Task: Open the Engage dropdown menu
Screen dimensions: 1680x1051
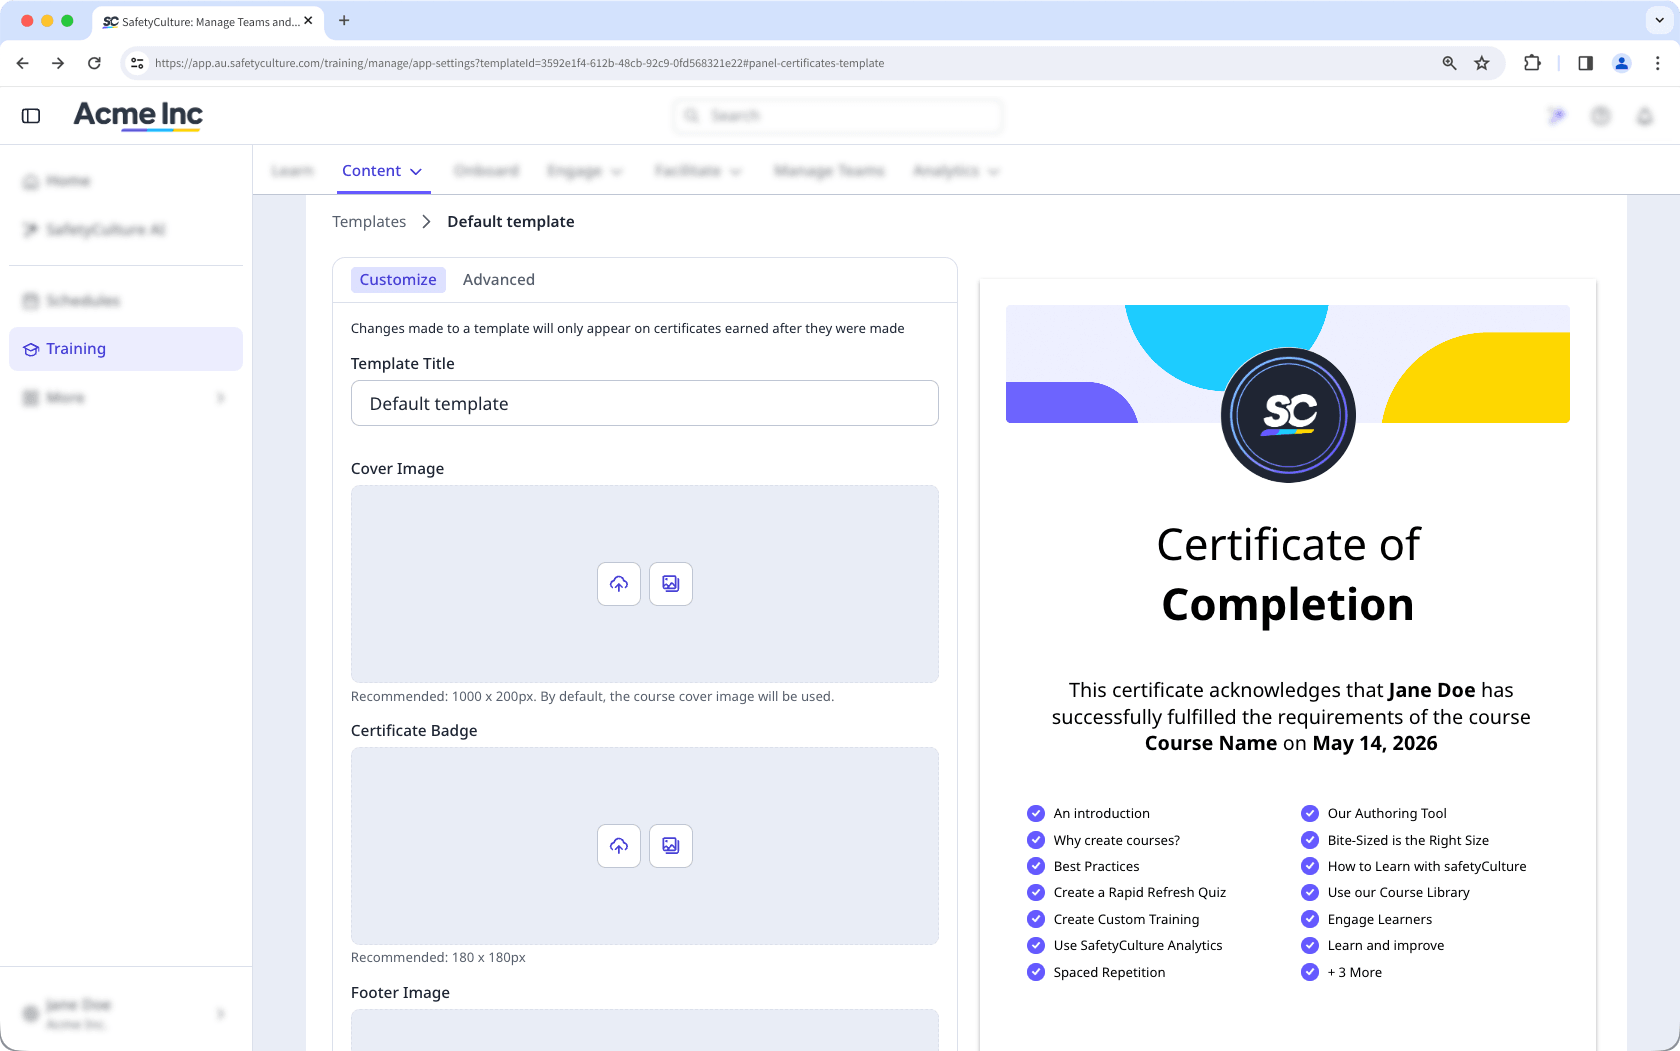Action: click(x=585, y=171)
